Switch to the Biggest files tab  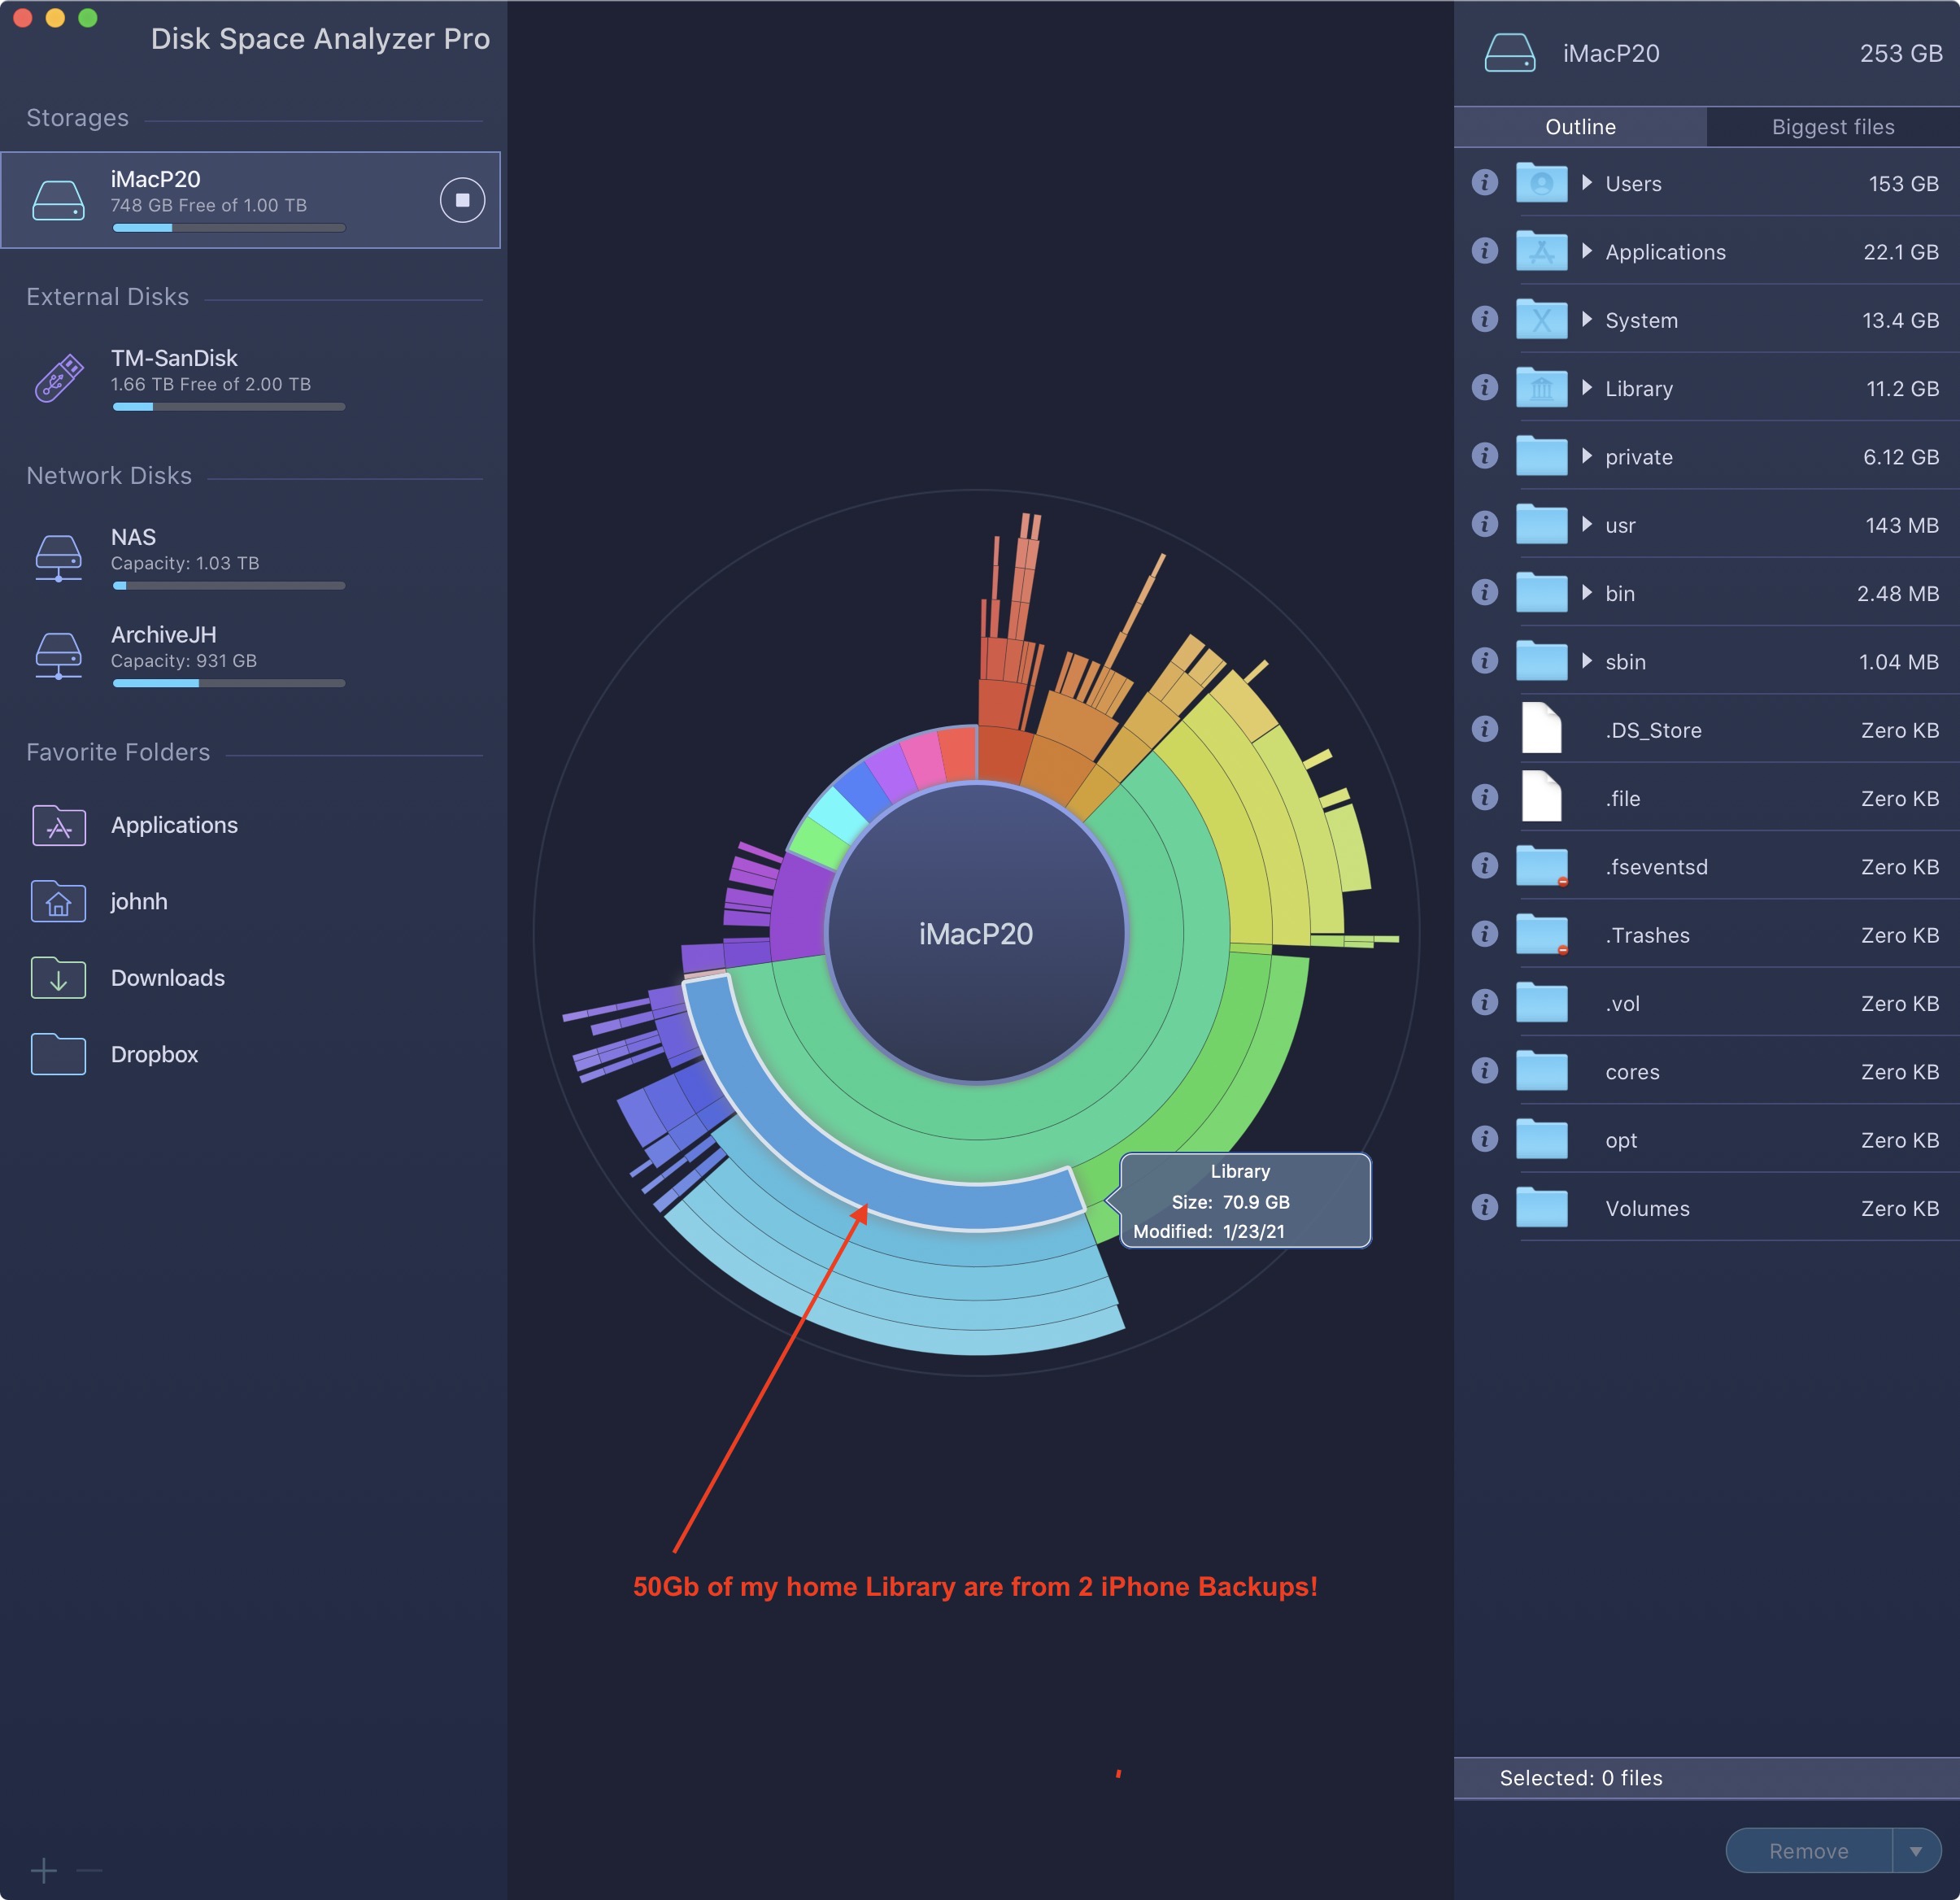pos(1832,127)
